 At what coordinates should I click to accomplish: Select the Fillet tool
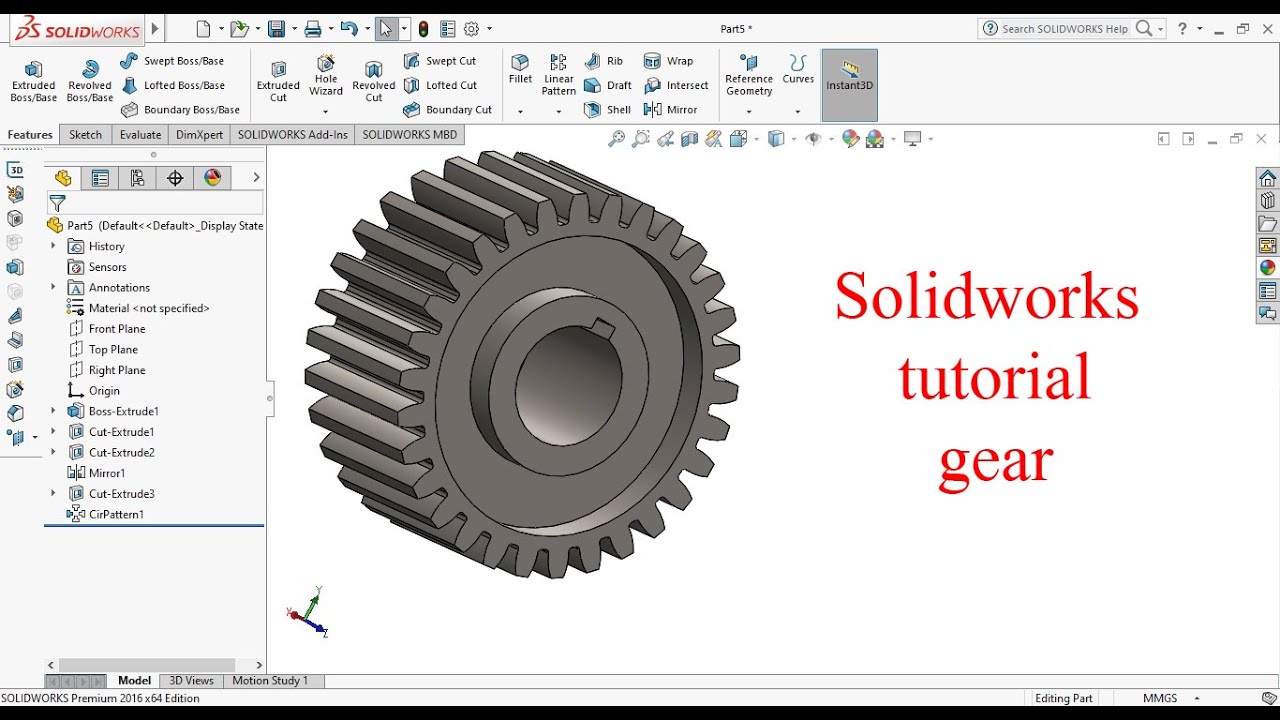520,70
